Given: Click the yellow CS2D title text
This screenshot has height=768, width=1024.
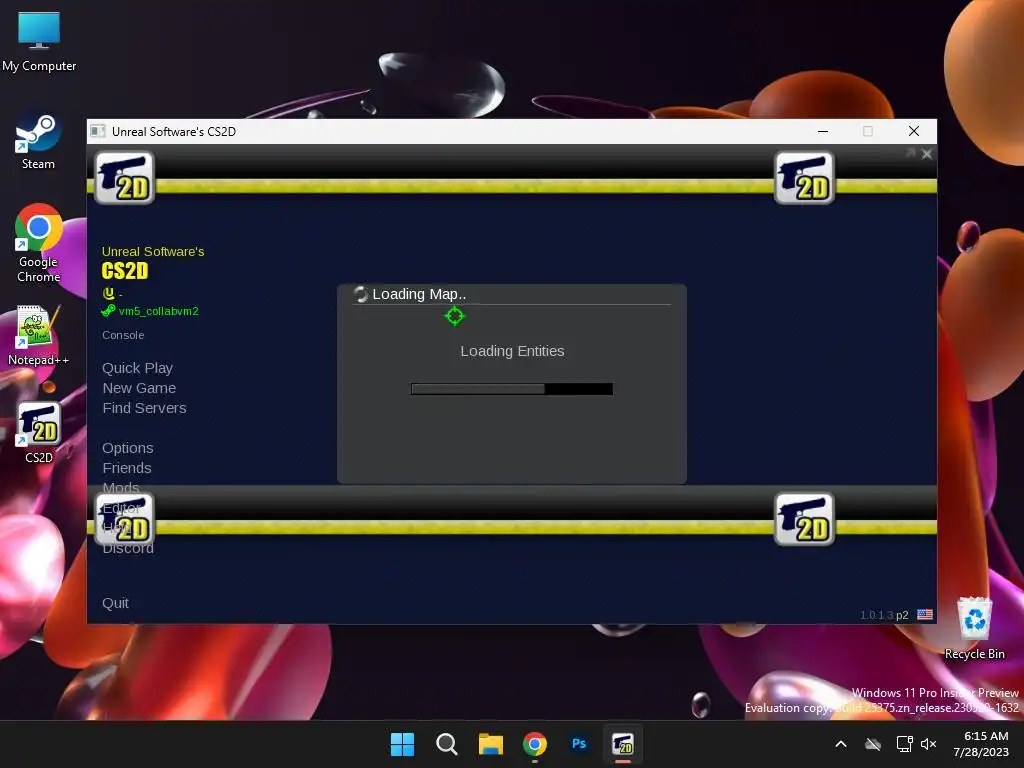Looking at the screenshot, I should (125, 270).
